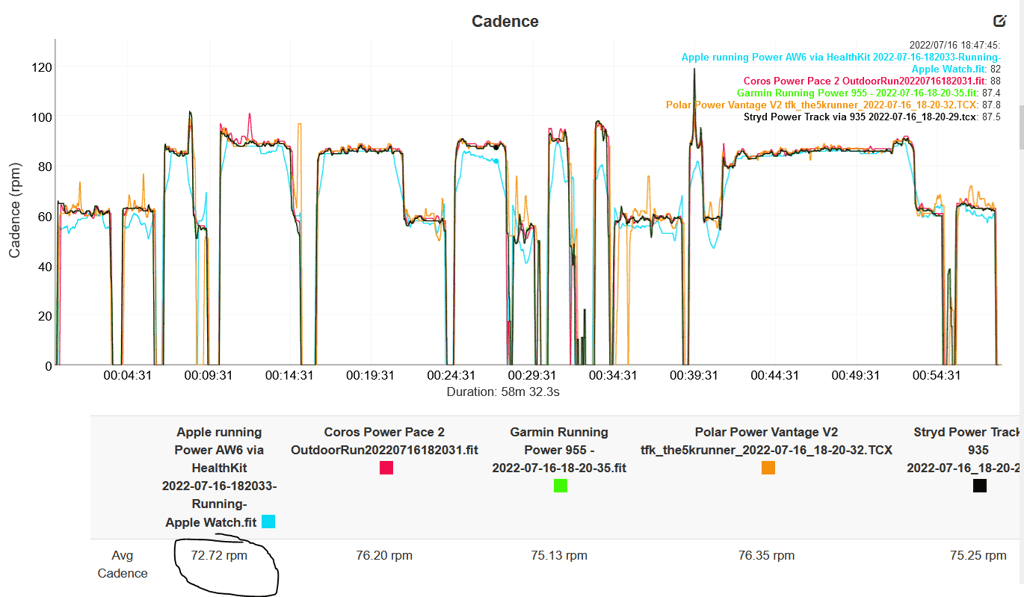
Task: Click the 120 y-axis tick label
Action: tap(42, 67)
